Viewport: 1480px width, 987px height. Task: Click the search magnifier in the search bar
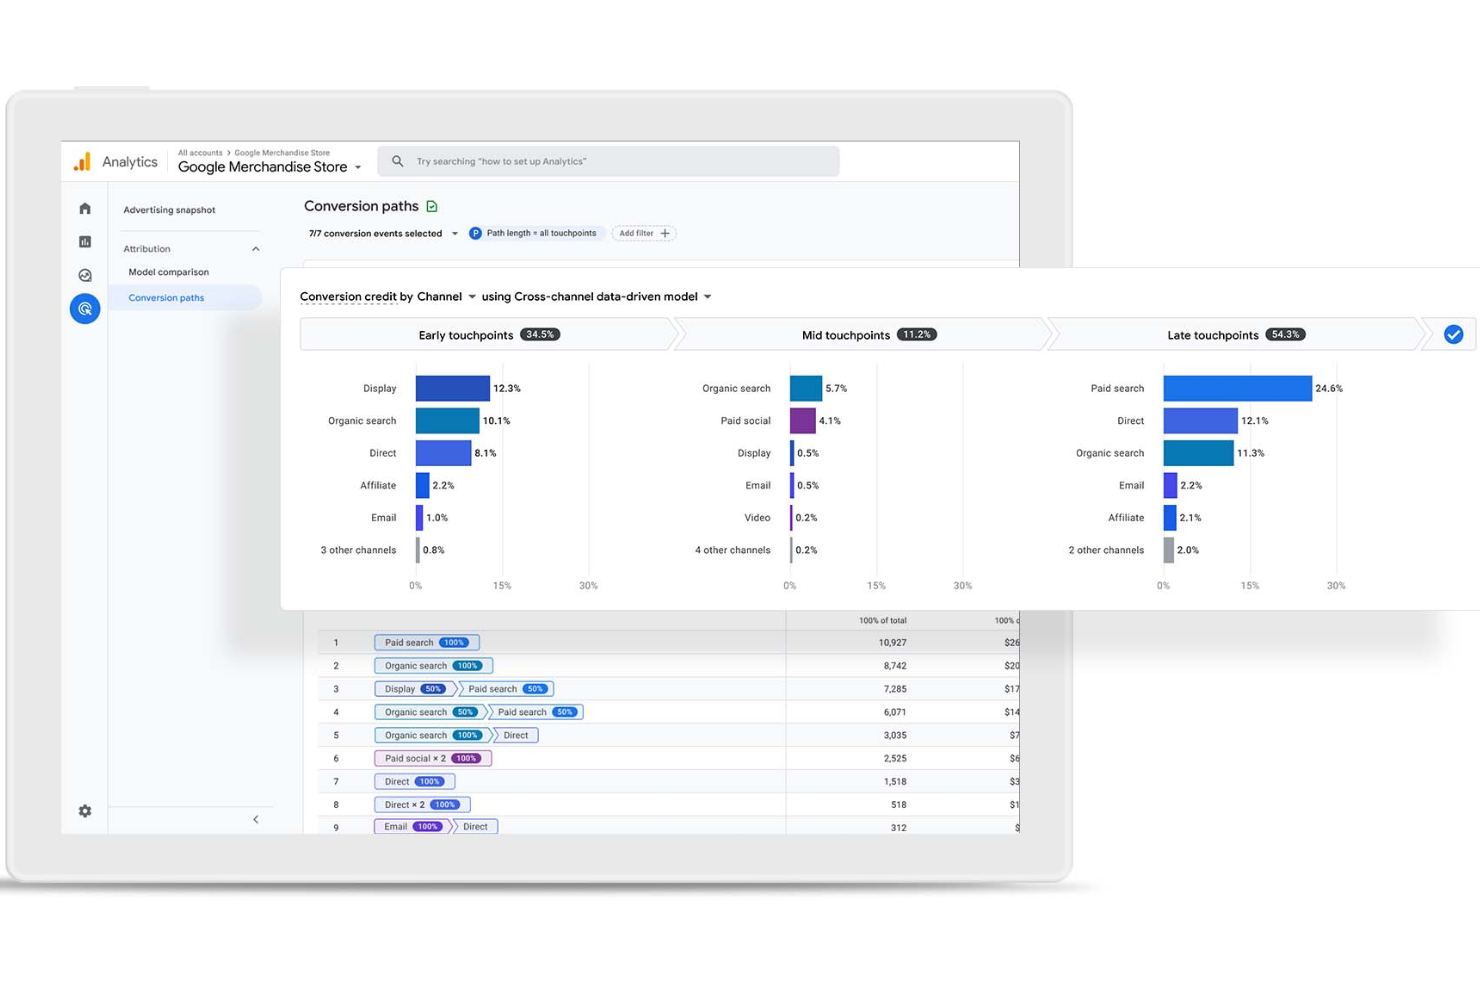(x=397, y=161)
